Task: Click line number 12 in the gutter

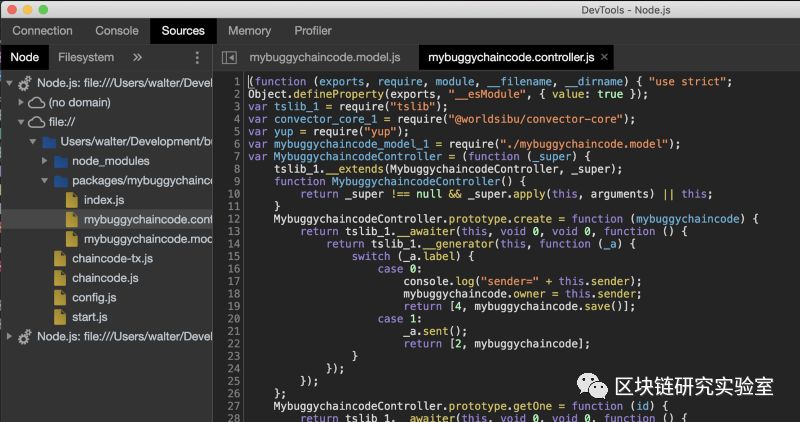Action: tap(234, 219)
